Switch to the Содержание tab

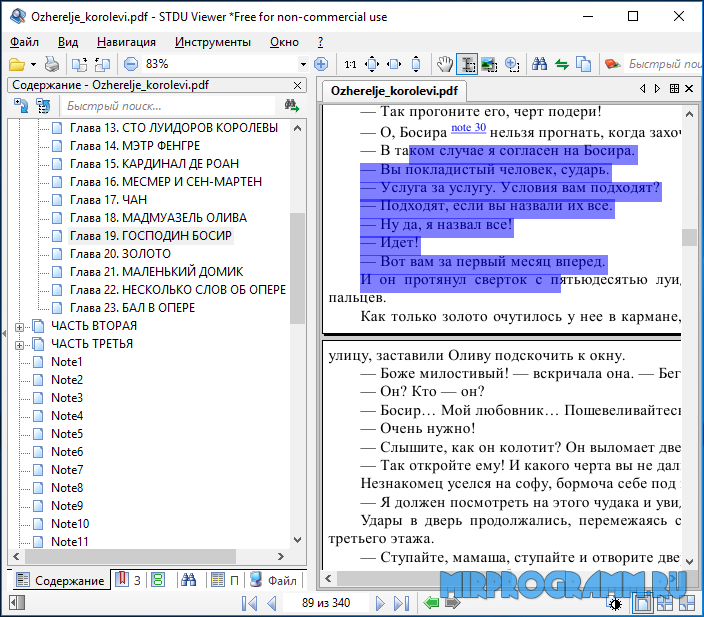click(x=60, y=580)
